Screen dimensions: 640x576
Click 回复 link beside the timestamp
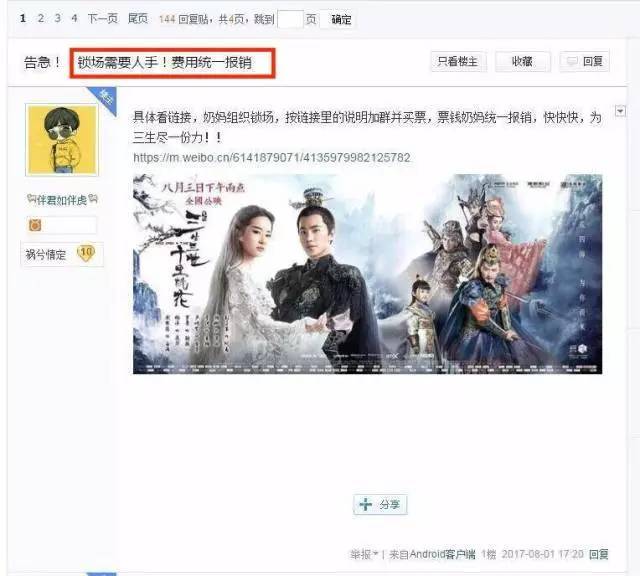(x=598, y=554)
